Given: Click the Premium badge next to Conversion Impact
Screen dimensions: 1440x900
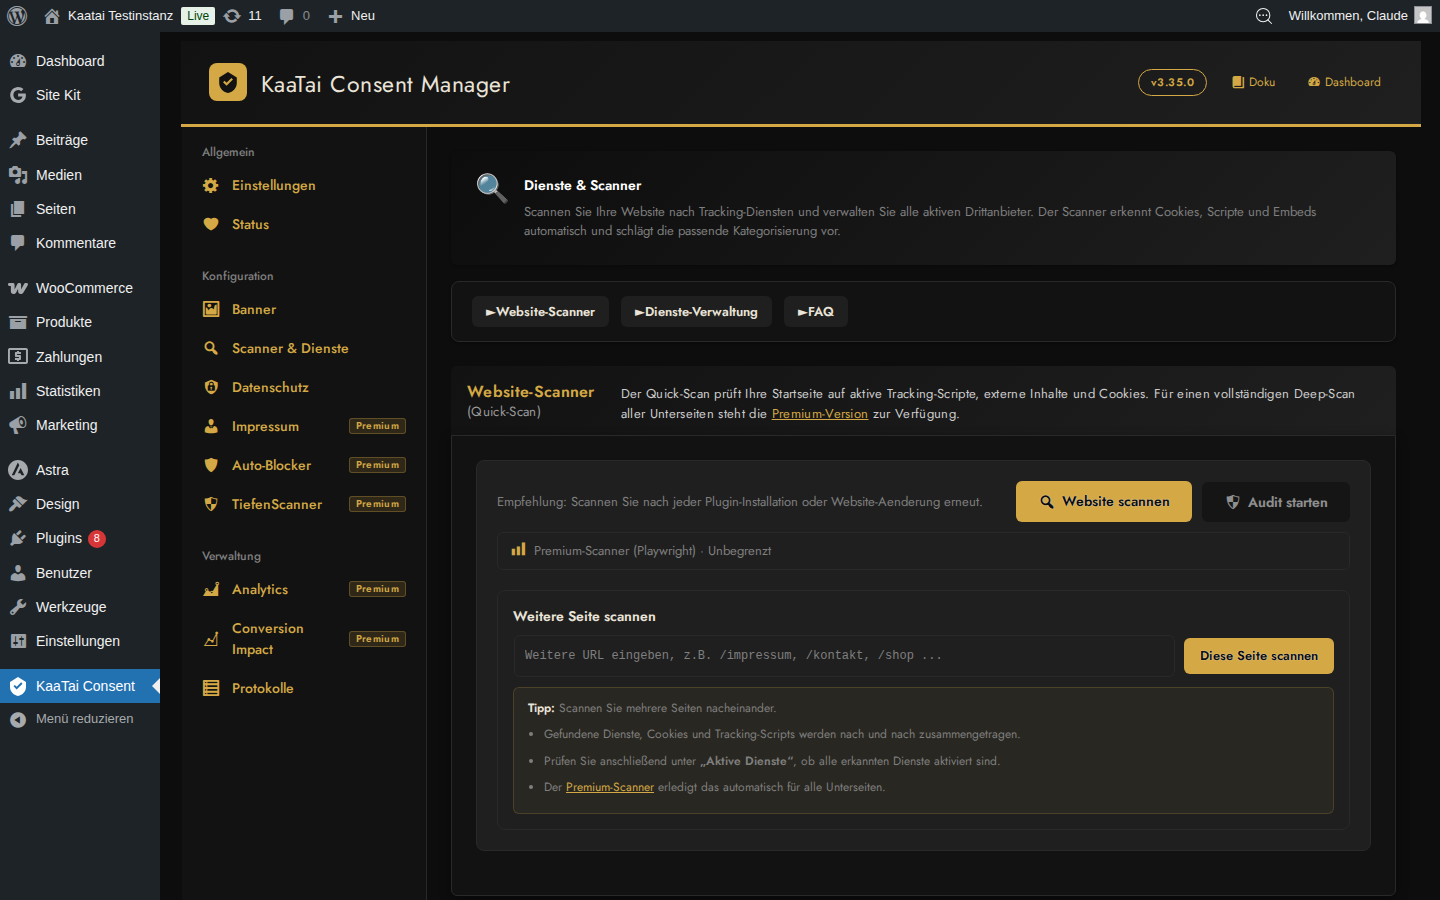Looking at the screenshot, I should (x=377, y=639).
